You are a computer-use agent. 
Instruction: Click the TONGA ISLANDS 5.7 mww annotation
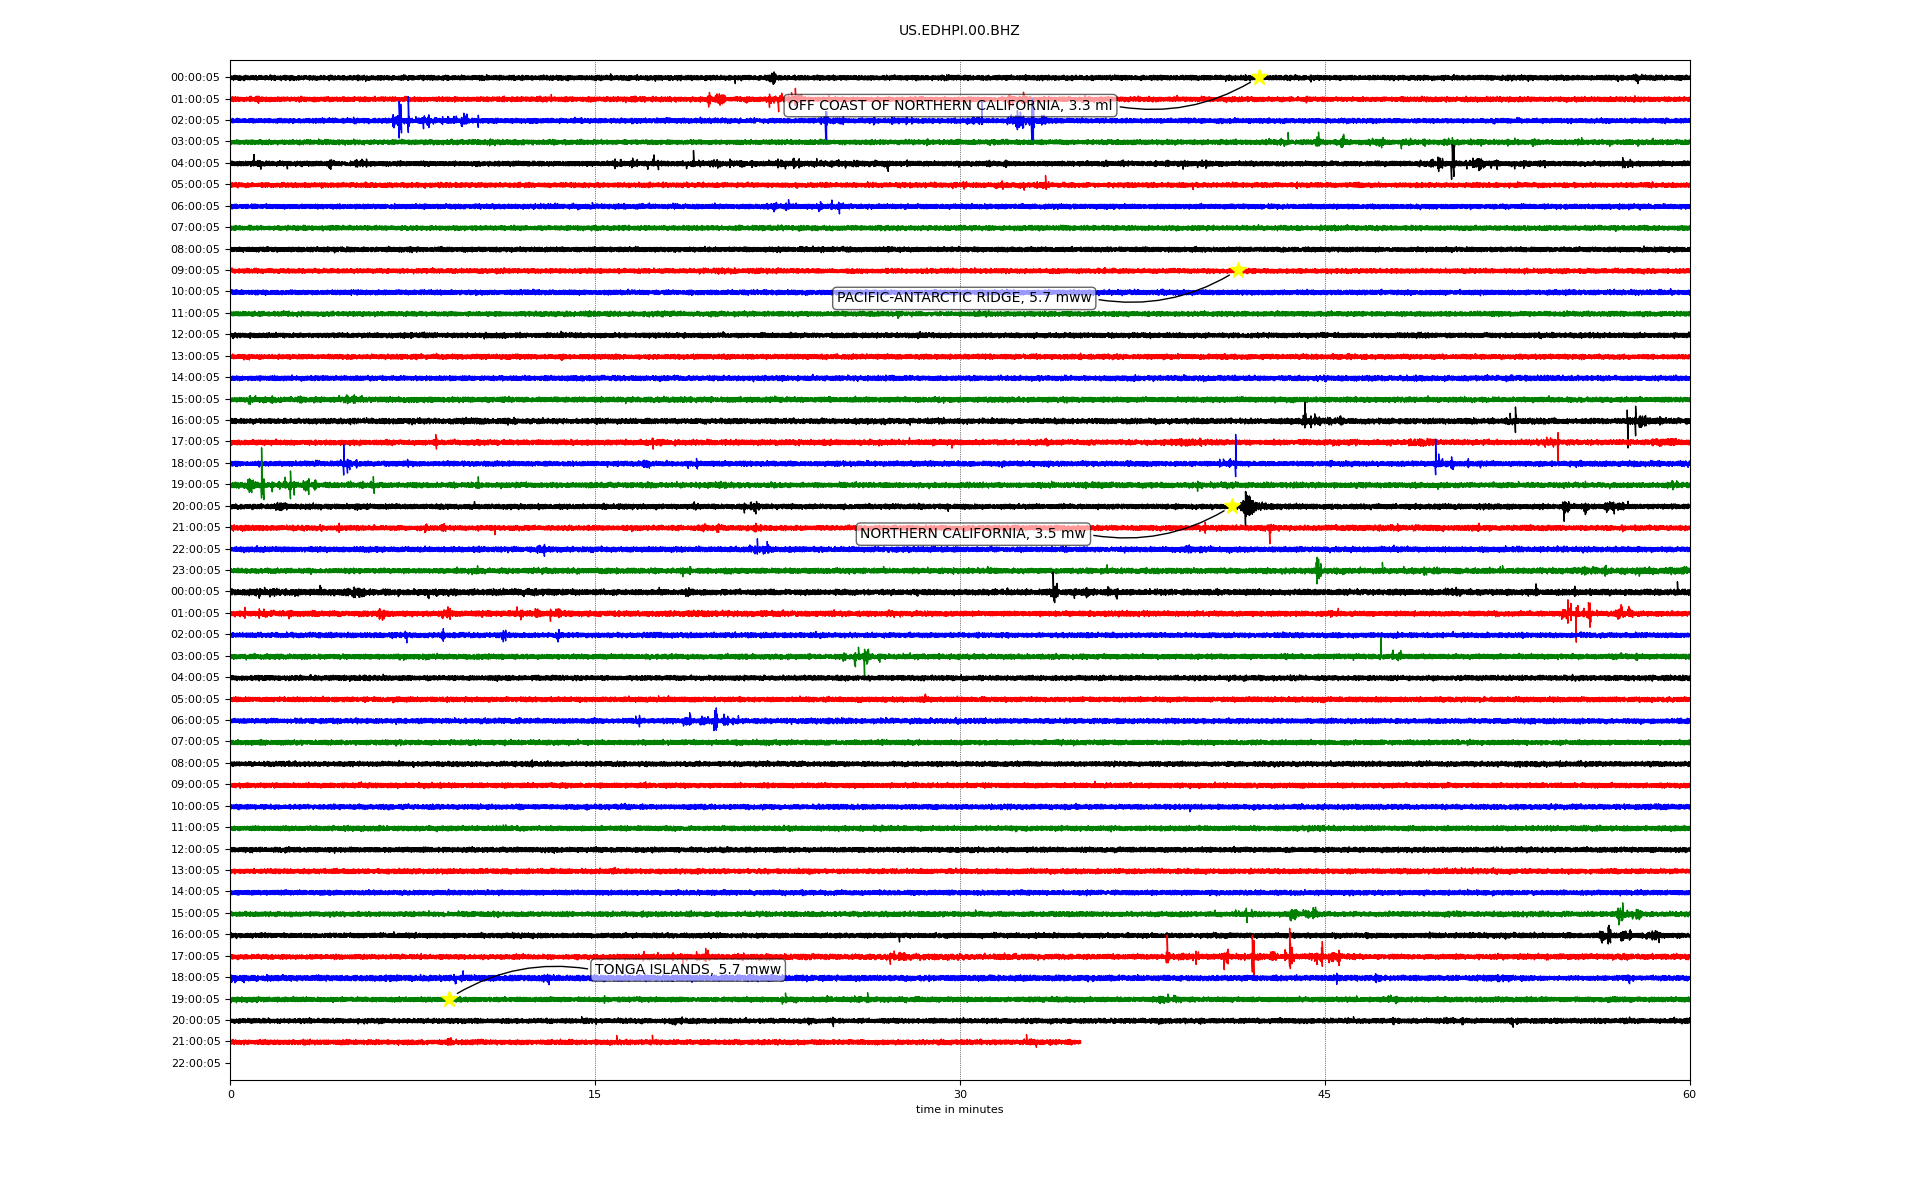[x=687, y=970]
